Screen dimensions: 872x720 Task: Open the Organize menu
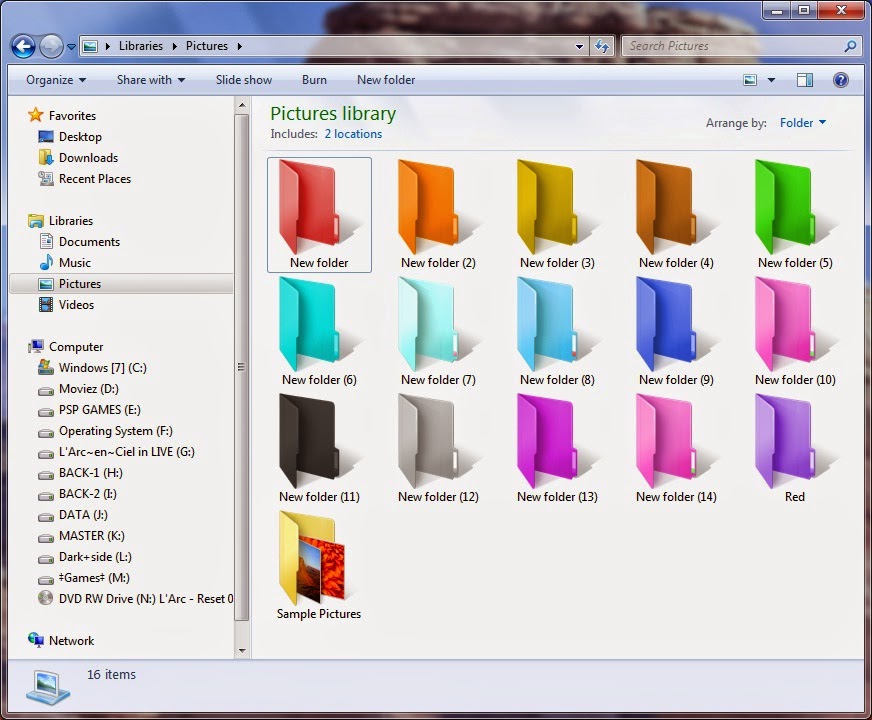(x=54, y=80)
